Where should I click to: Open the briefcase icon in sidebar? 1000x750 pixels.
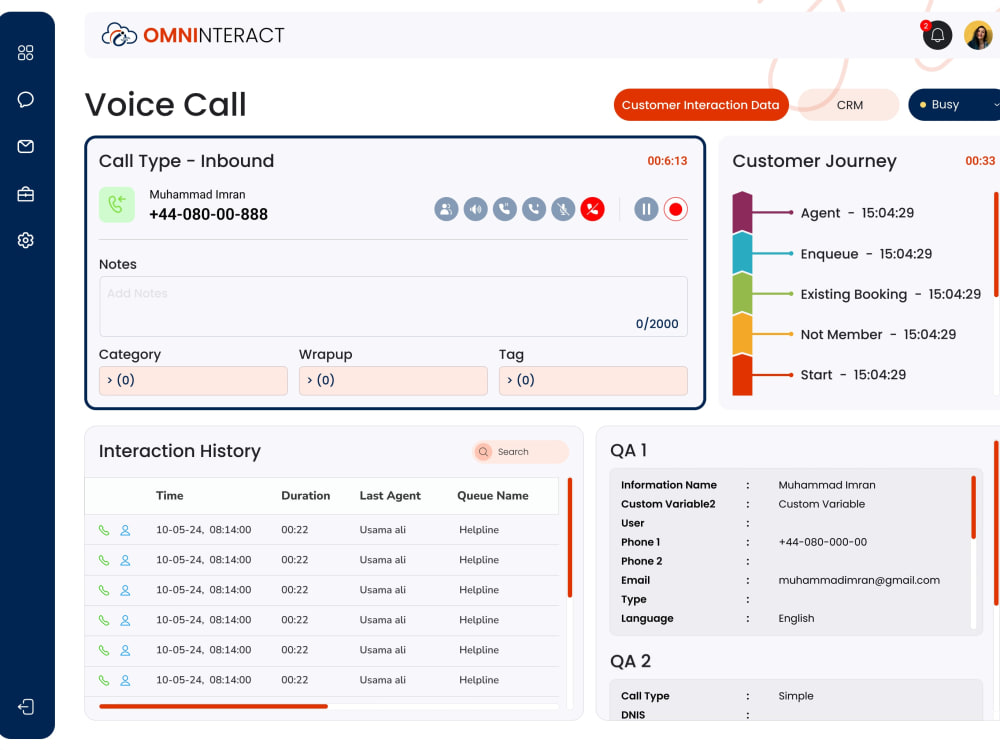click(x=26, y=194)
